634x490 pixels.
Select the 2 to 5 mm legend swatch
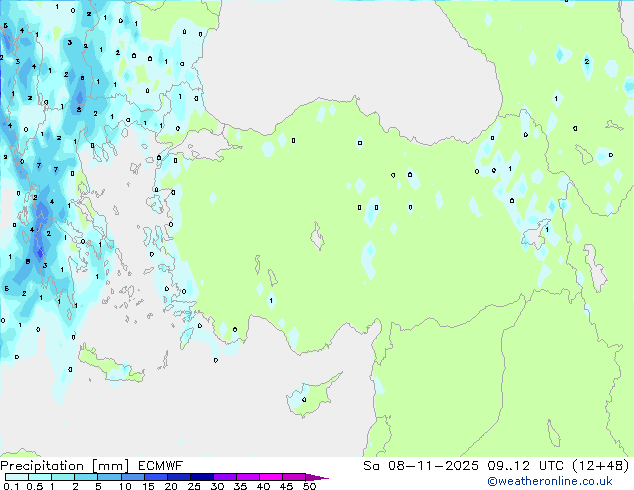tap(86, 477)
